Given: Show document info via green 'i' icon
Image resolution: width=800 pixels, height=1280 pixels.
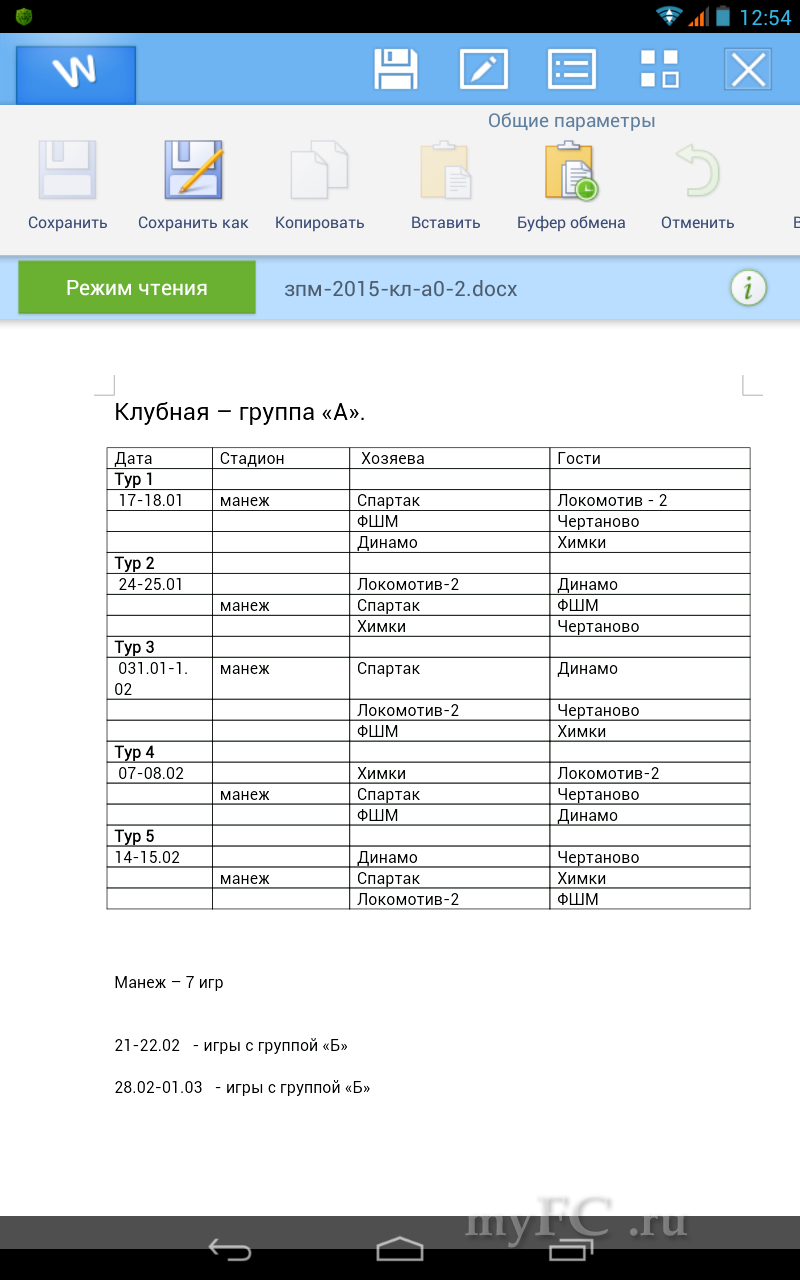Looking at the screenshot, I should pyautogui.click(x=747, y=289).
